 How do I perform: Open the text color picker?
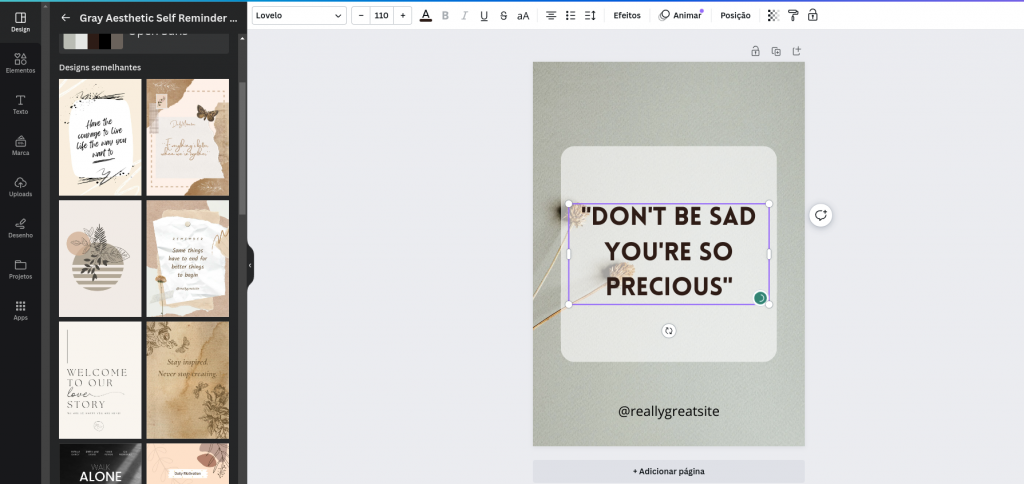(426, 15)
